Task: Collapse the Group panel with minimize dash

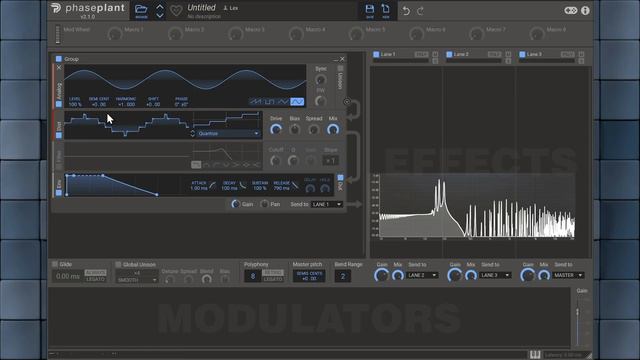Action: coord(336,59)
